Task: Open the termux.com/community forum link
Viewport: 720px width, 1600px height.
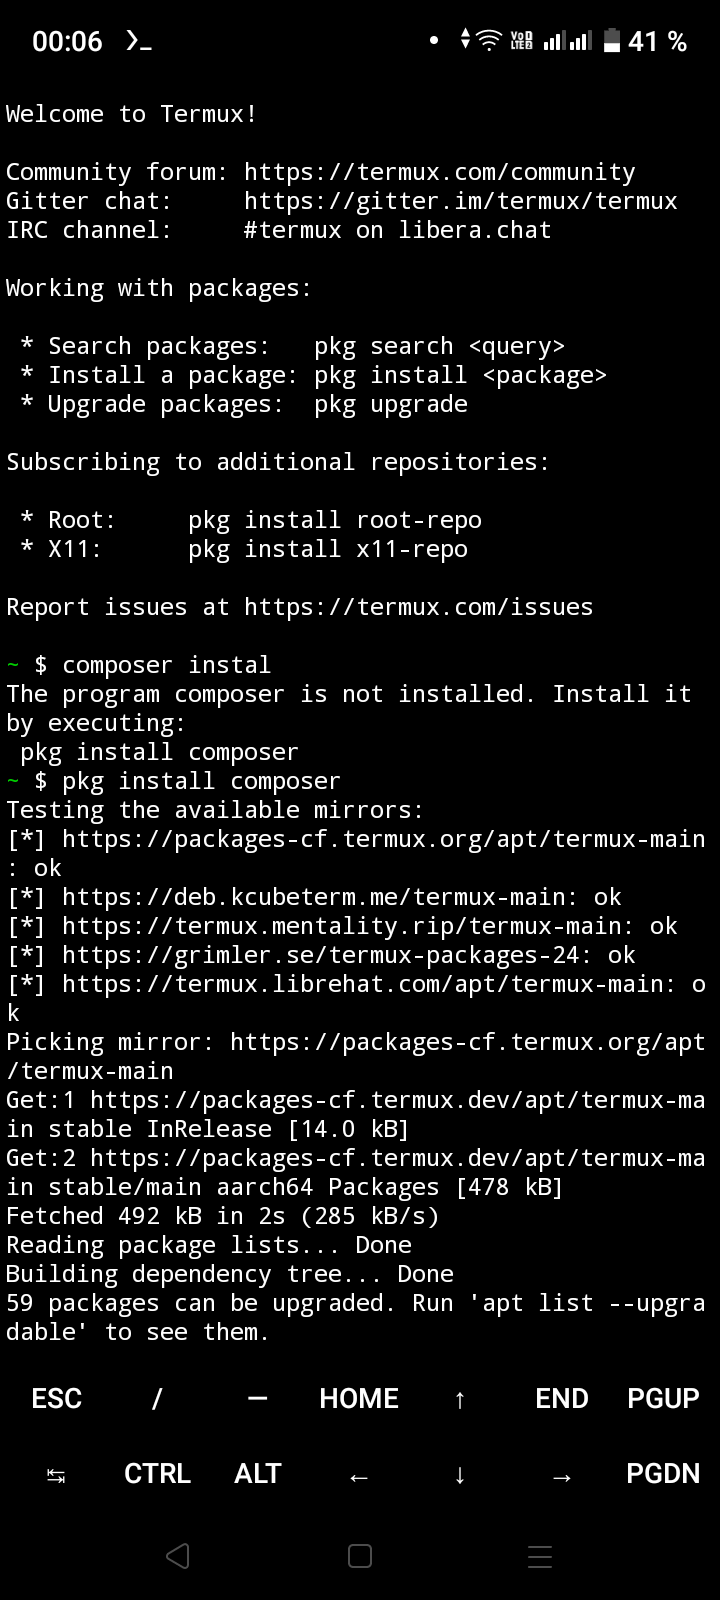Action: click(x=439, y=172)
